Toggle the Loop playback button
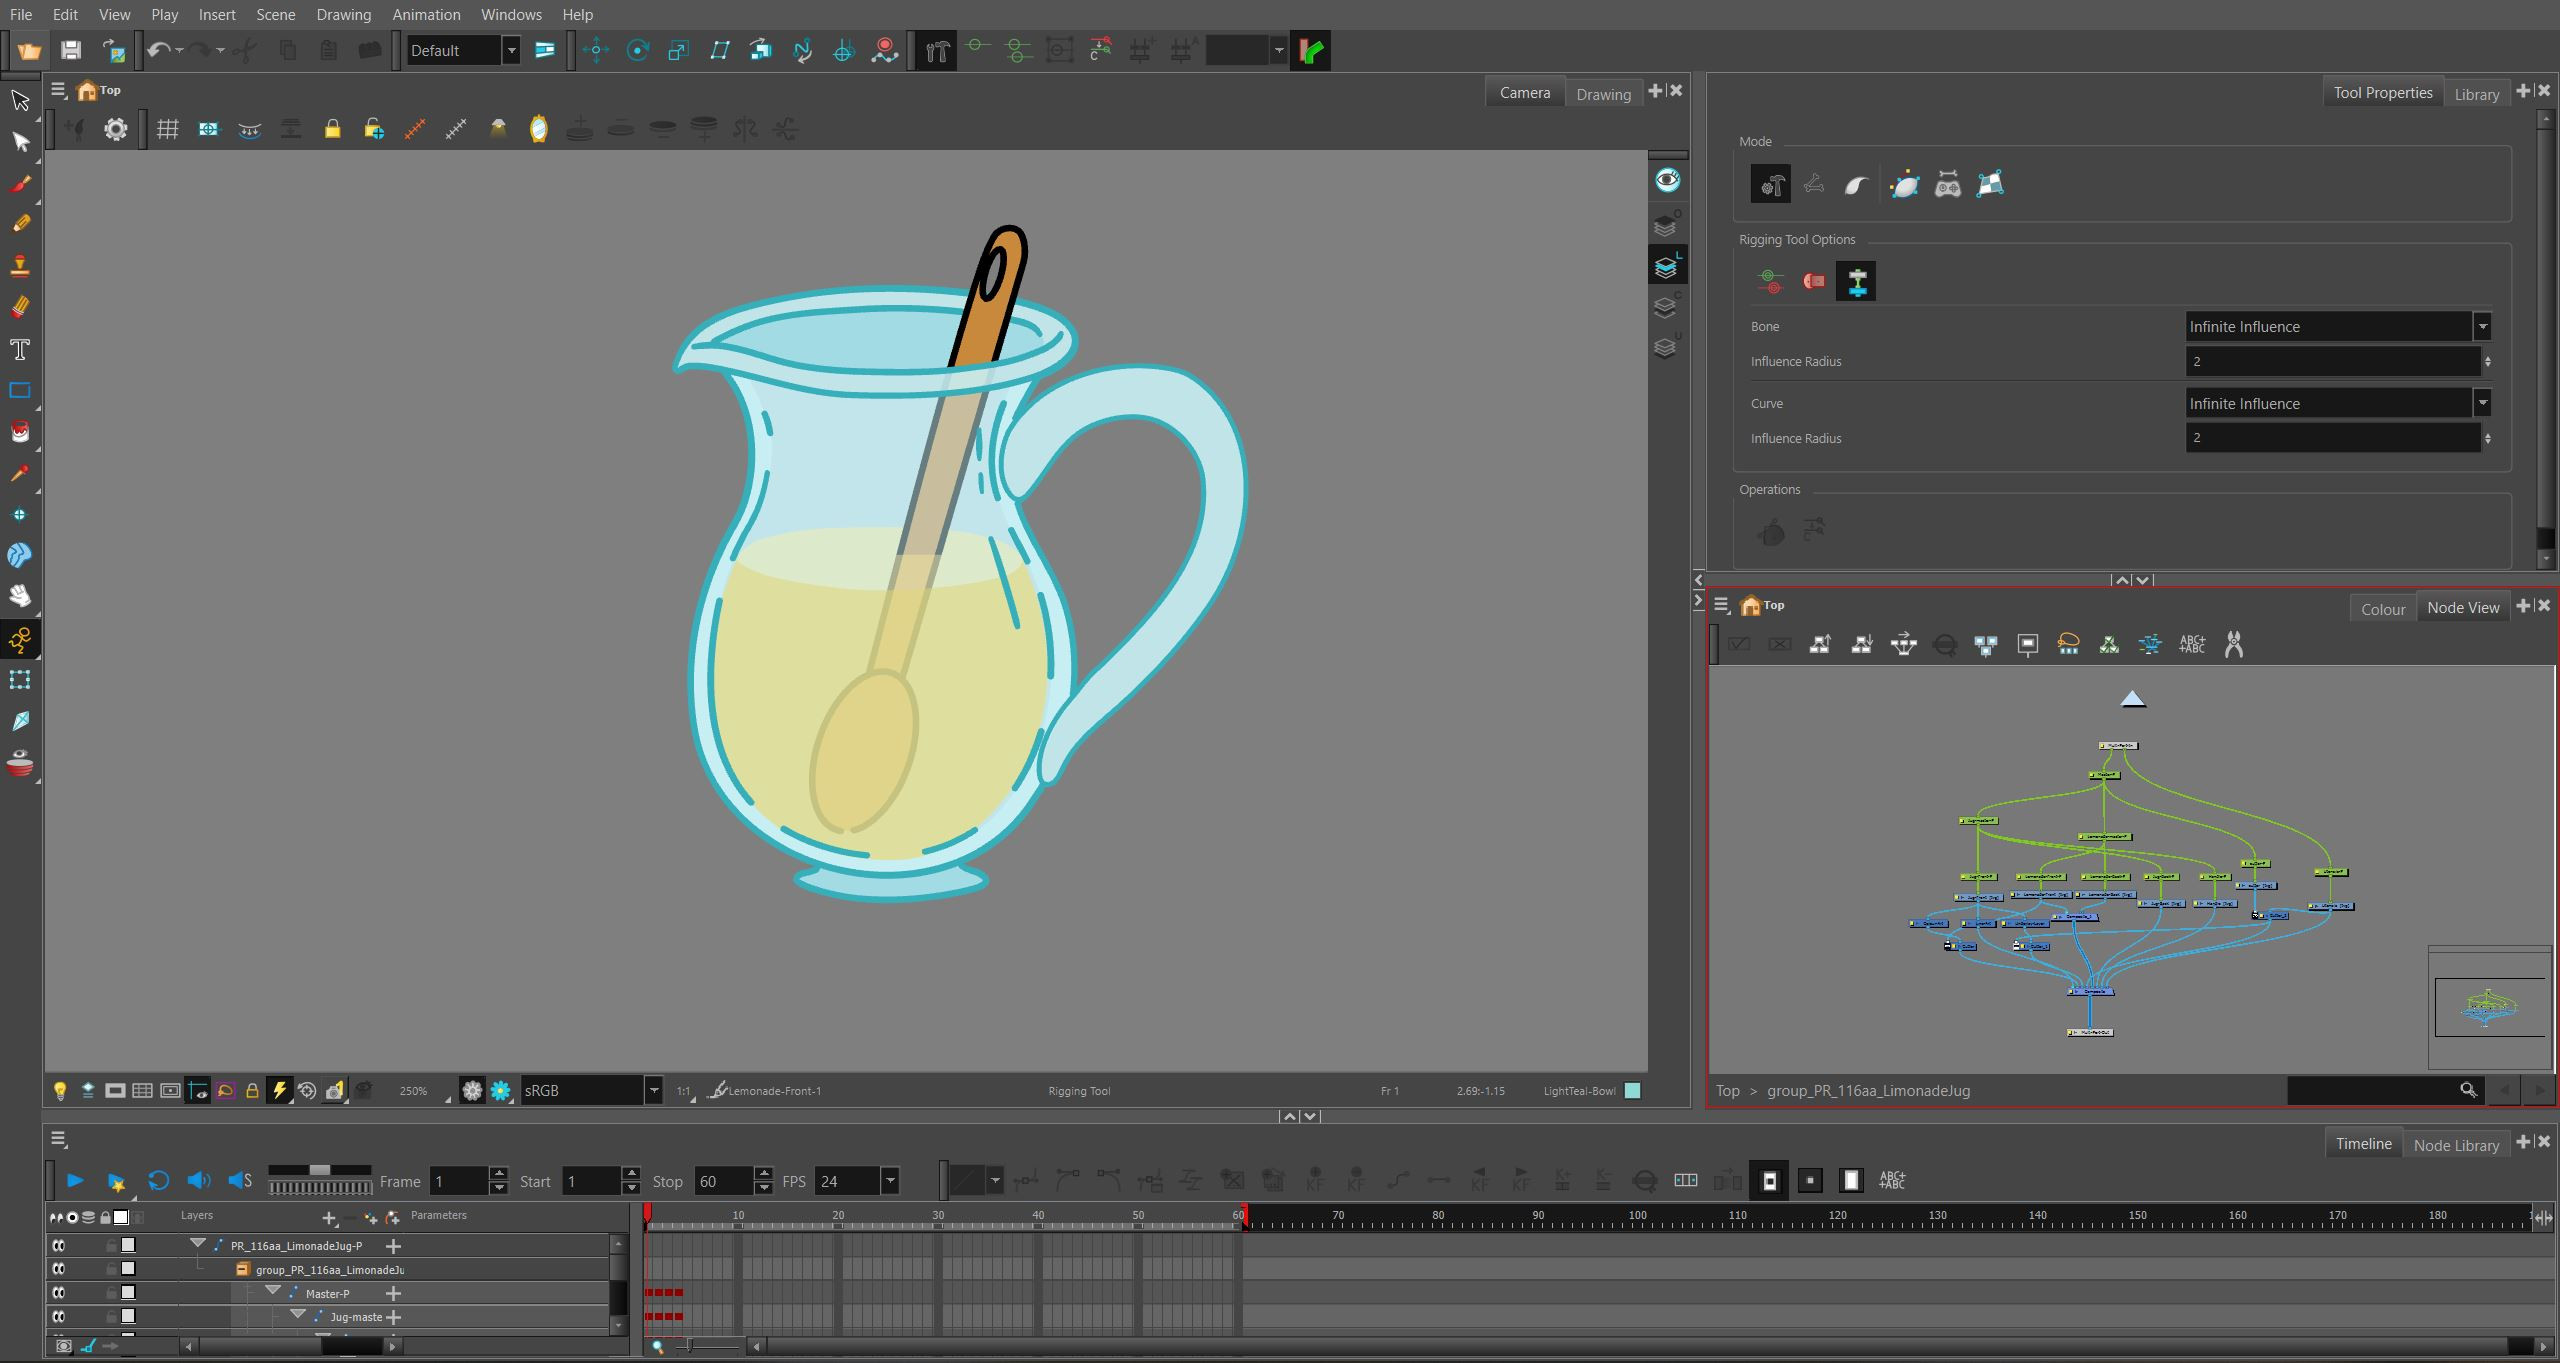Image resolution: width=2560 pixels, height=1363 pixels. [x=158, y=1181]
